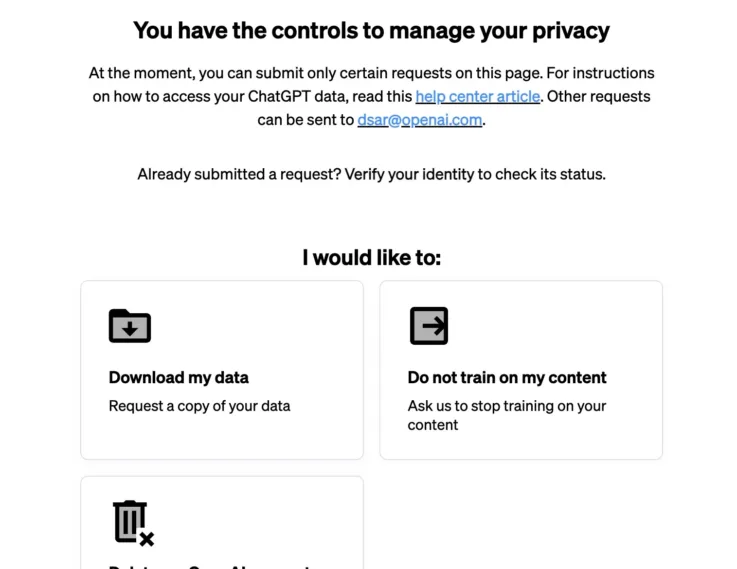Click the trash can delete icon

(x=132, y=522)
